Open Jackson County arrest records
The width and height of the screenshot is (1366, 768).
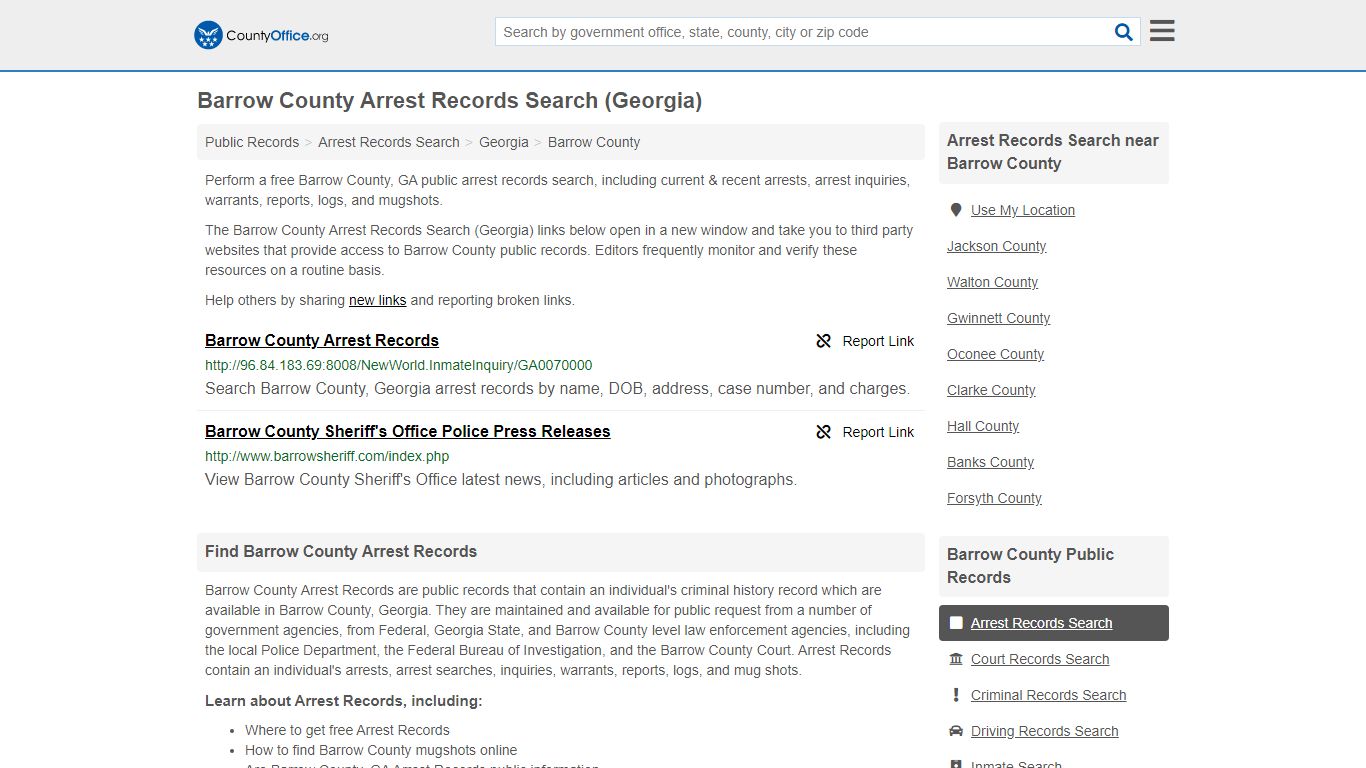pyautogui.click(x=997, y=246)
